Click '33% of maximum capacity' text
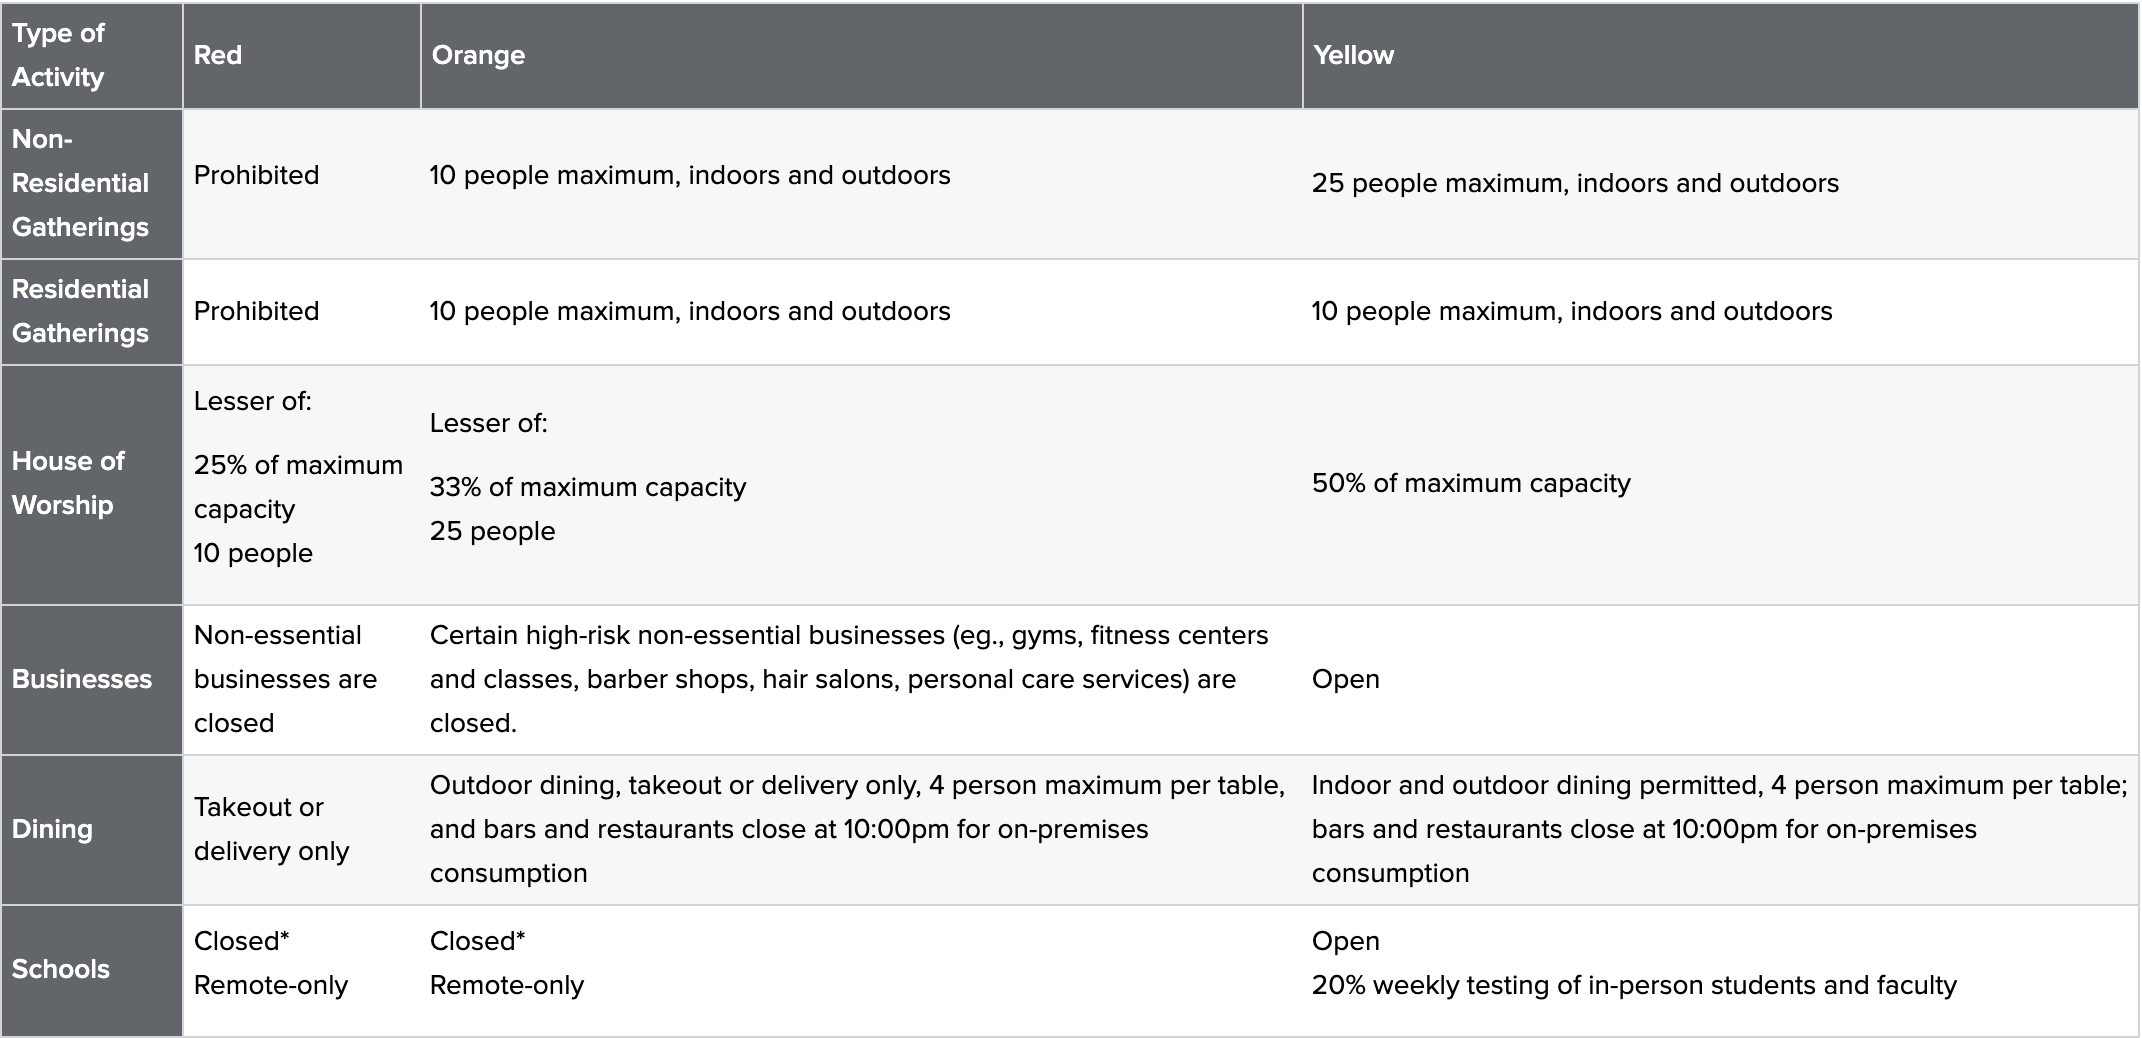This screenshot has width=2142, height=1038. (x=588, y=487)
